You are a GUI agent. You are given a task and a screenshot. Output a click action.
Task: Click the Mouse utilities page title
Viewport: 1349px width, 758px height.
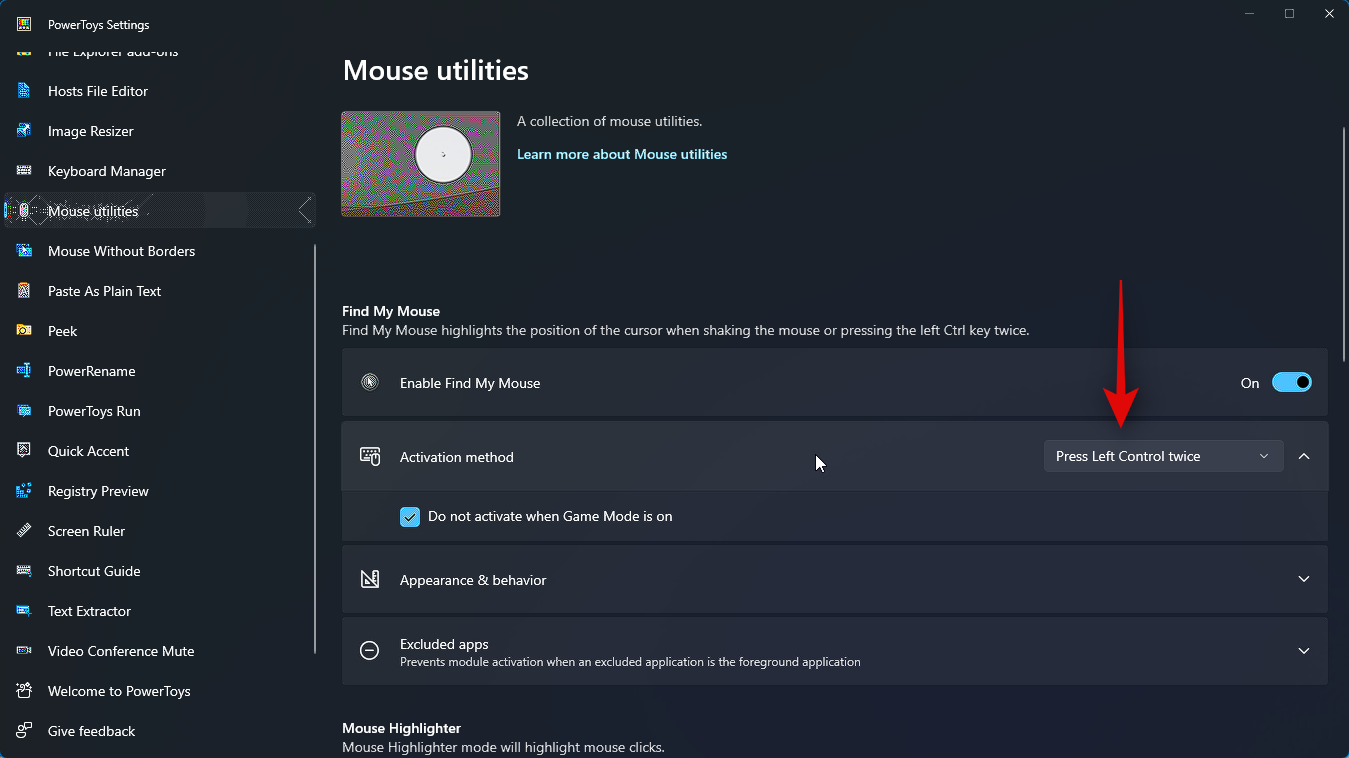point(436,70)
